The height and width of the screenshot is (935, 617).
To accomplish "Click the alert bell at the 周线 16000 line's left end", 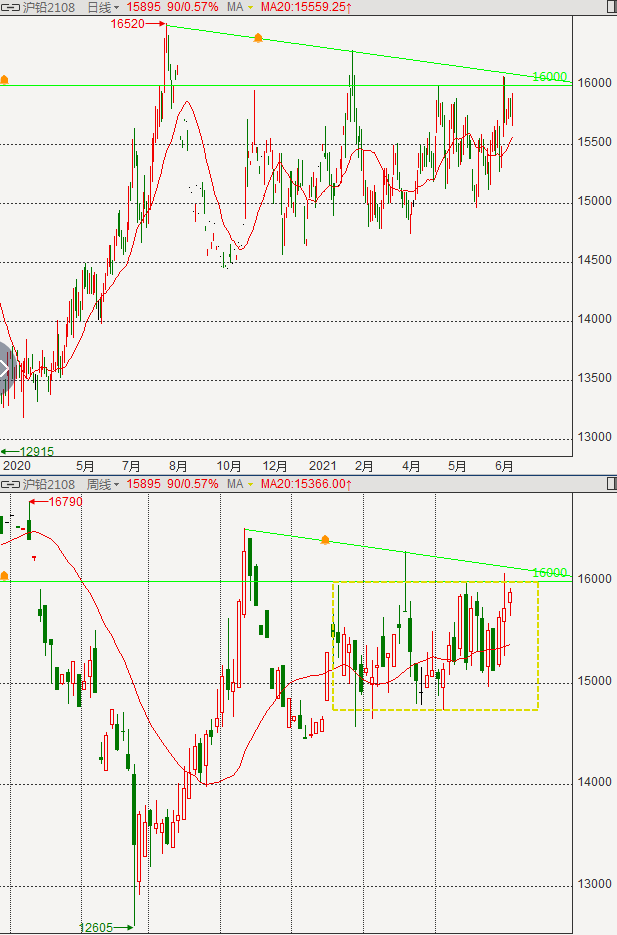I will 4,576.
